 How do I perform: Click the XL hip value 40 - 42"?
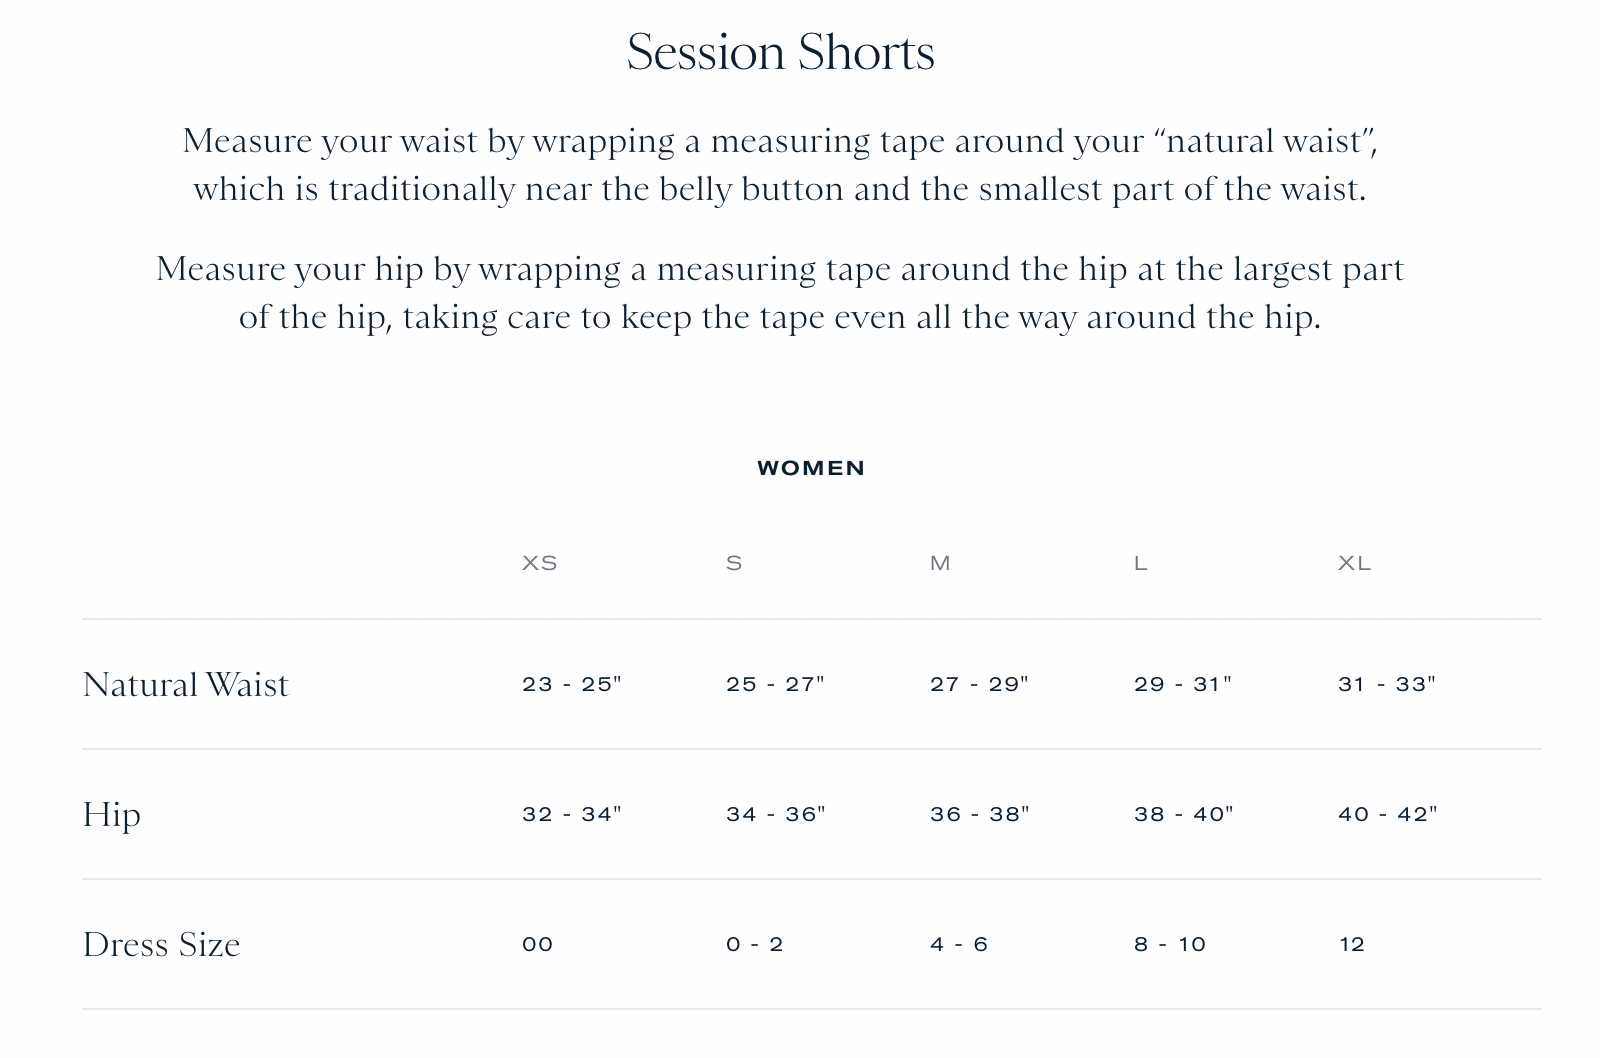pyautogui.click(x=1388, y=814)
